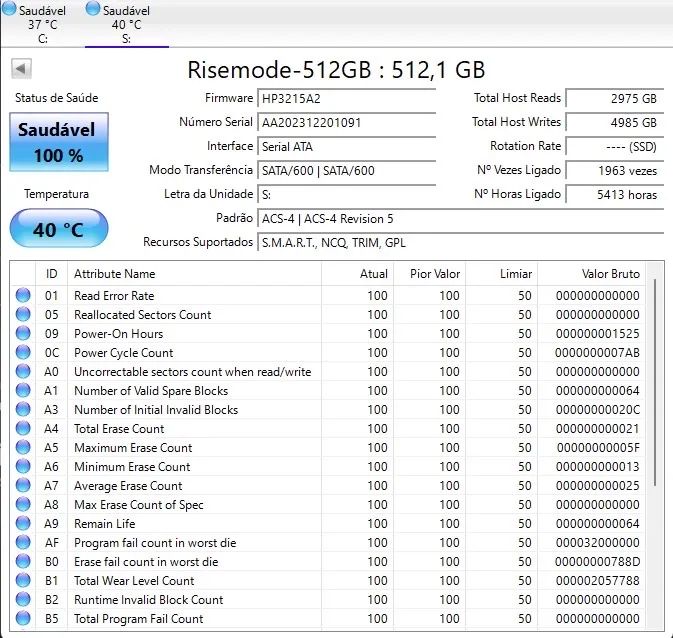Click the supported features field S.M.A.R.T., NCQ, TRIM, GPL

(x=461, y=243)
